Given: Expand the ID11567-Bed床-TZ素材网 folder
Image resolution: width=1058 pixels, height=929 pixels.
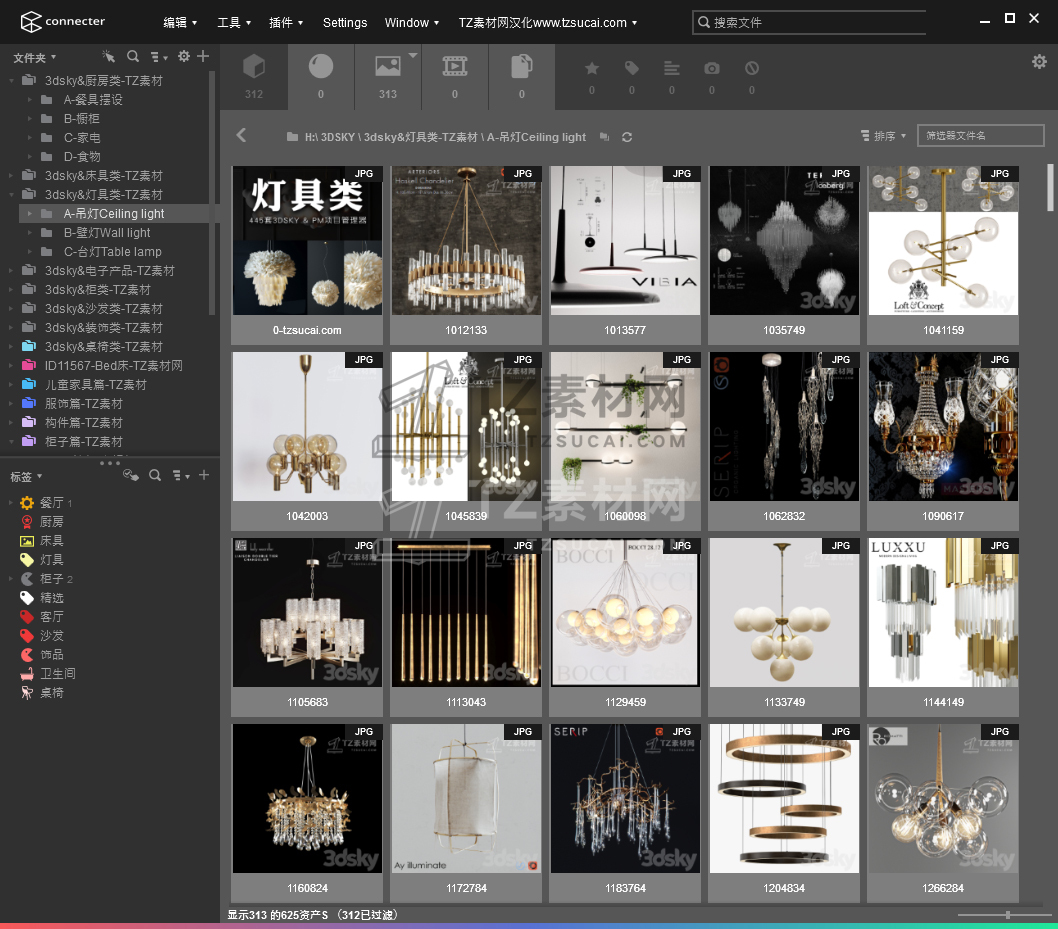Looking at the screenshot, I should point(11,366).
